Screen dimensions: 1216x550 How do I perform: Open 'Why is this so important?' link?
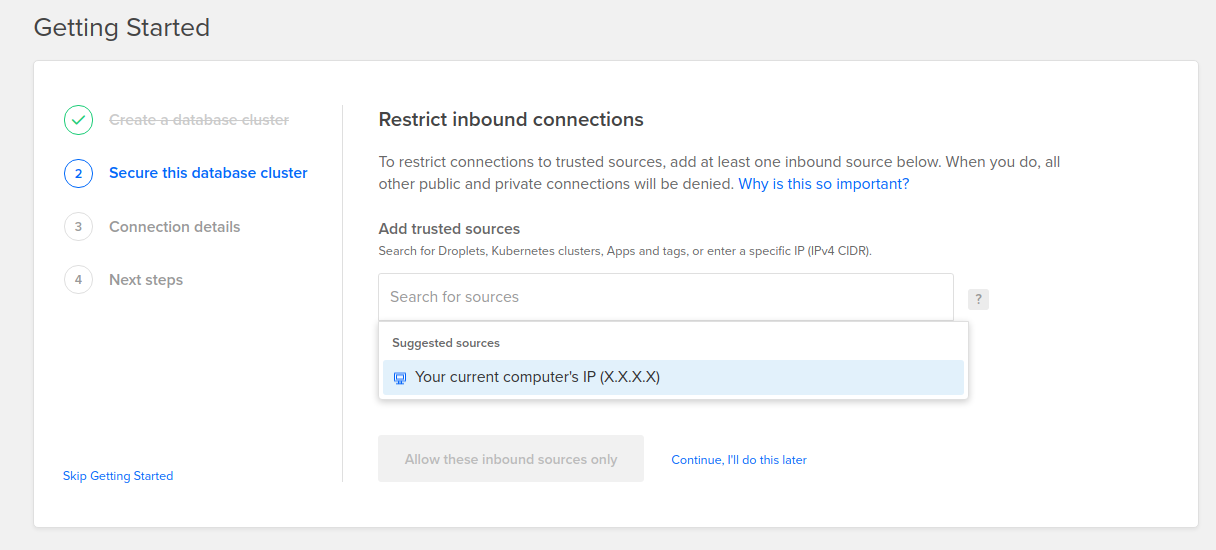tap(823, 184)
